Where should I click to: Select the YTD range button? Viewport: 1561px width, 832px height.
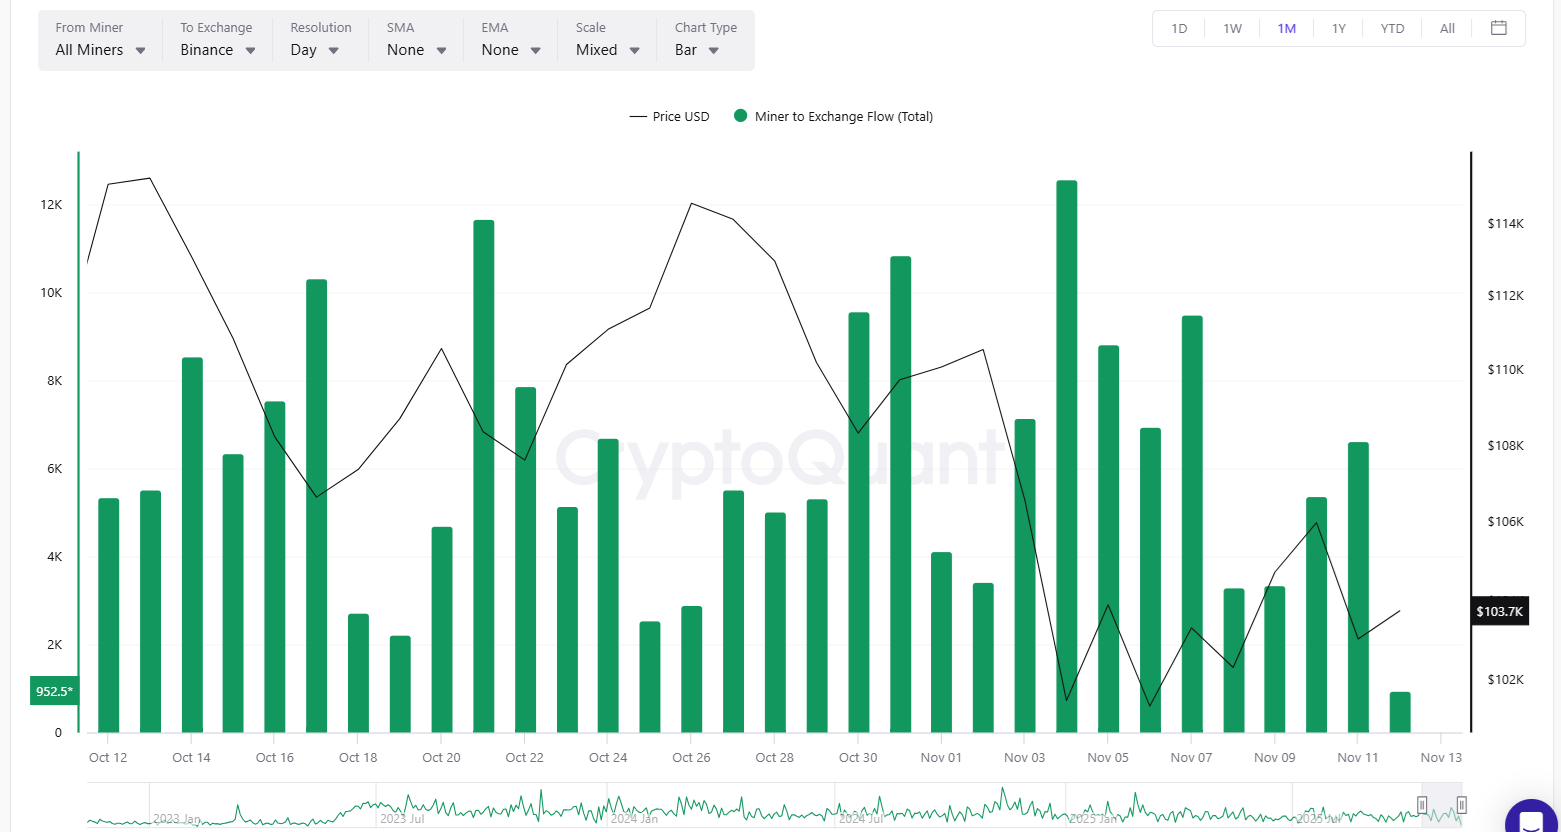click(1392, 29)
